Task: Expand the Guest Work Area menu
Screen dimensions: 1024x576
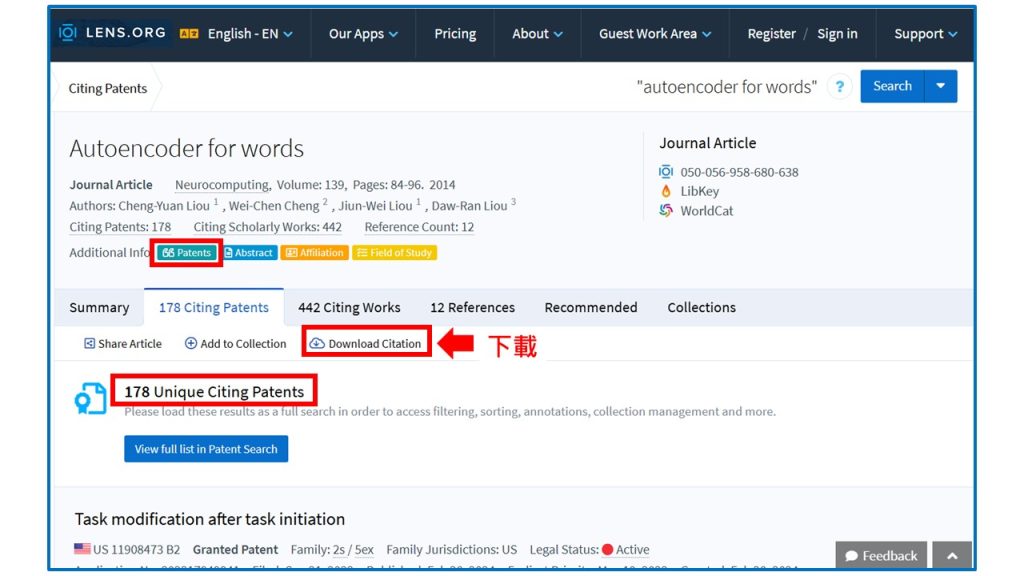Action: point(655,34)
